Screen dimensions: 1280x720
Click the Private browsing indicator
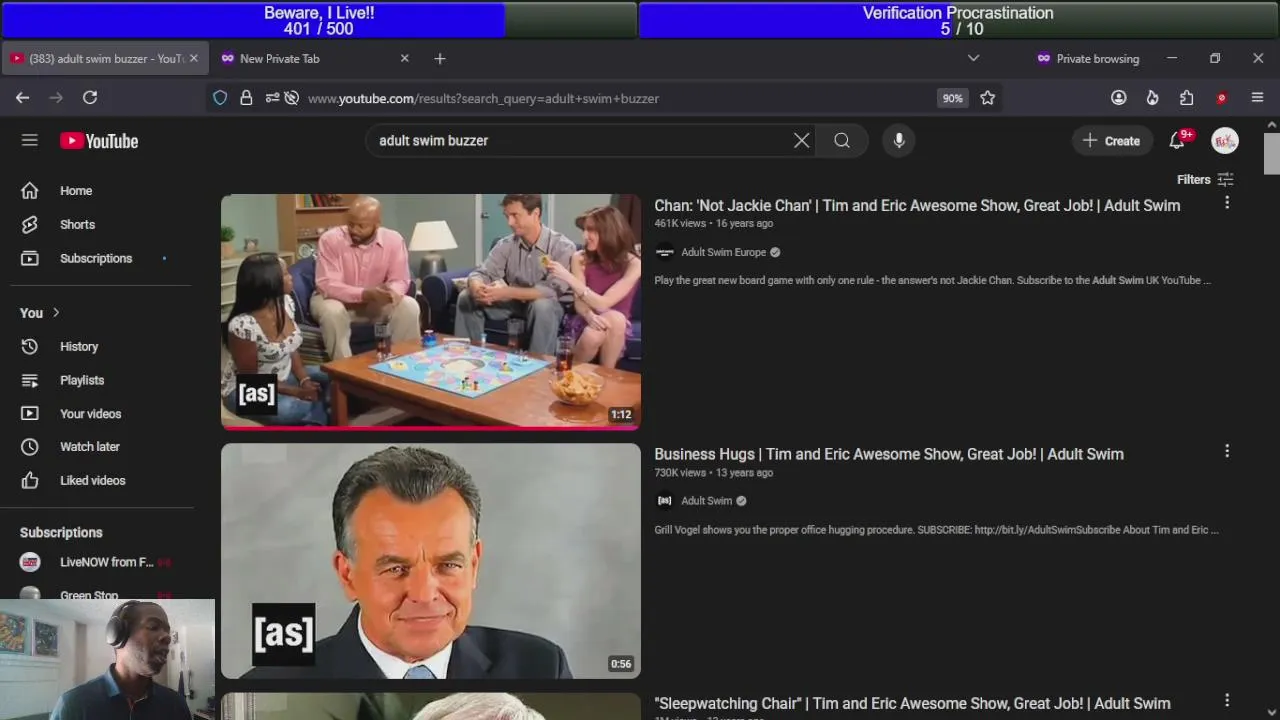point(1088,59)
